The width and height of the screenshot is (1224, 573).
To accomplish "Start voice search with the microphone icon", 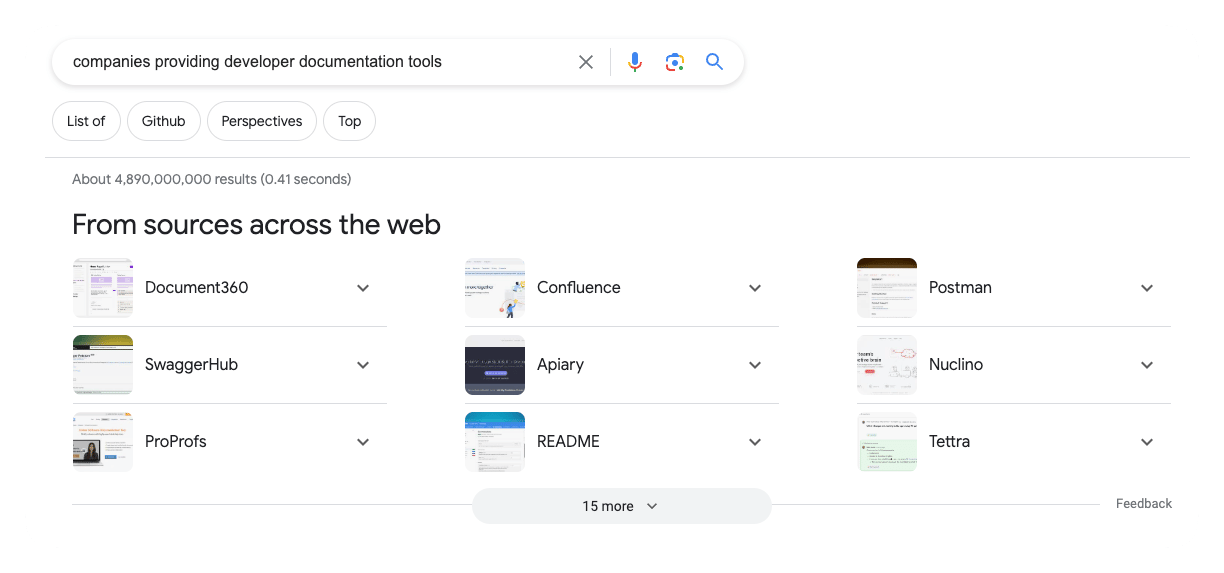I will 635,62.
